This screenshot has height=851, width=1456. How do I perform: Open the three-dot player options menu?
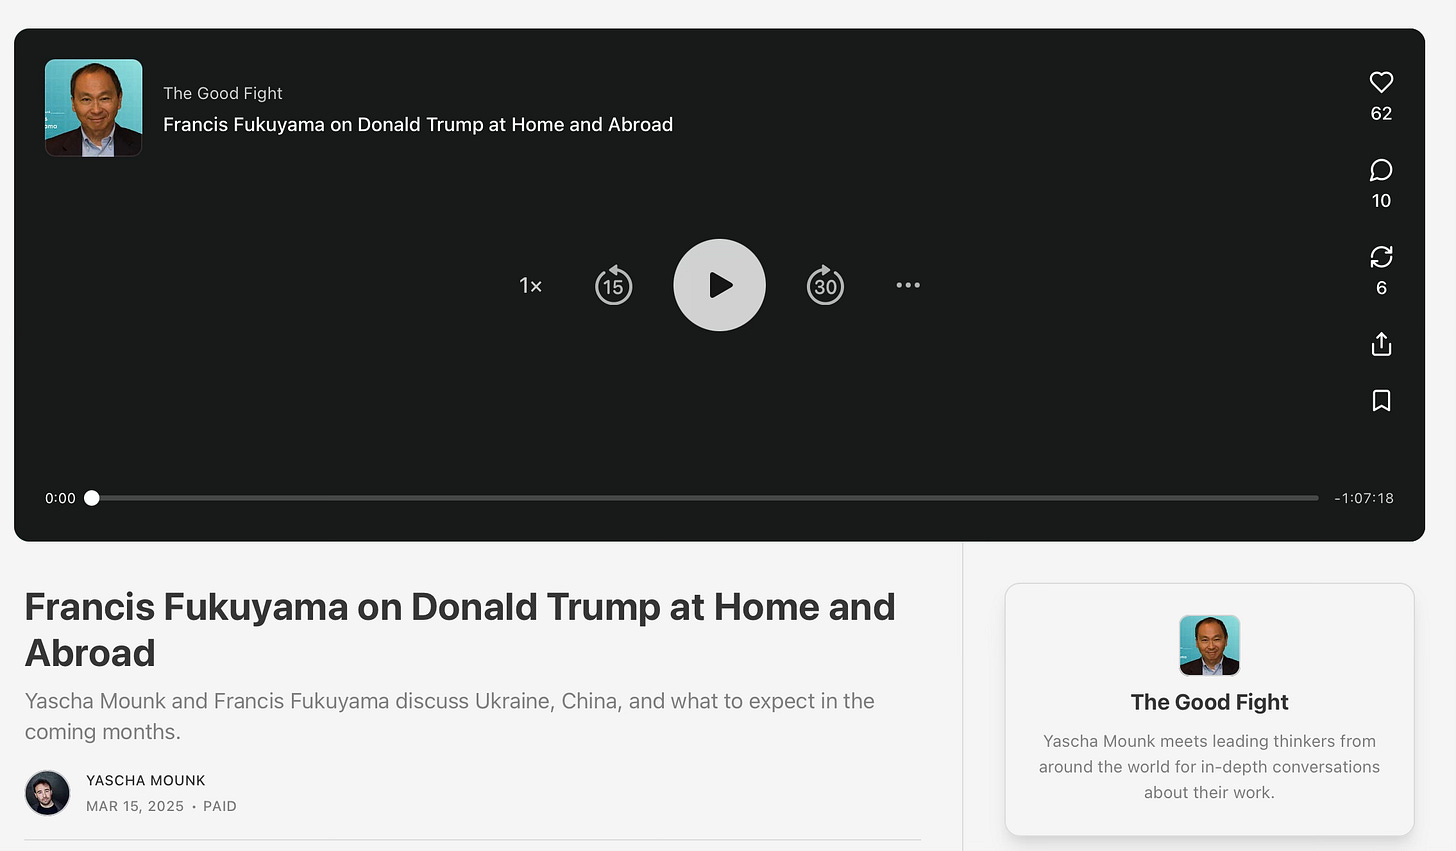pos(908,285)
